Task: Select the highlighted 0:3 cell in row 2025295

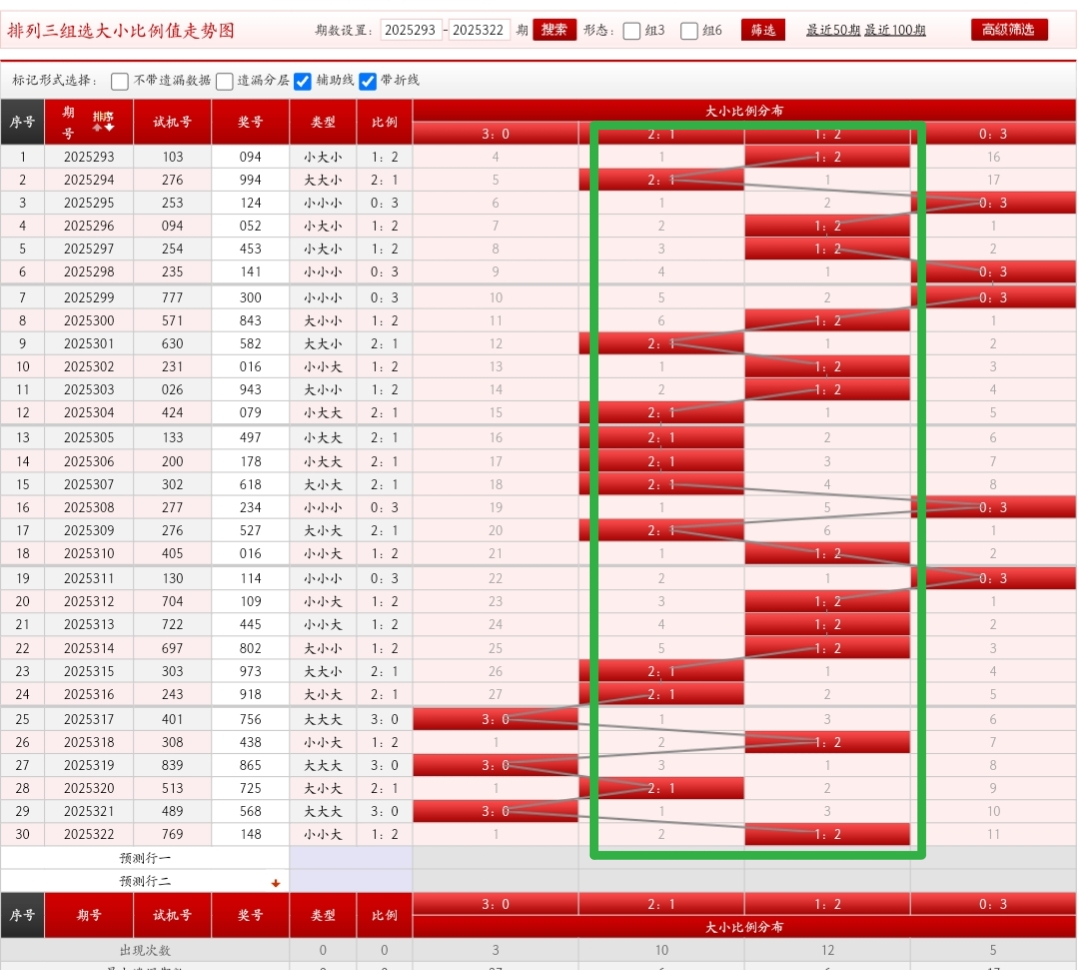Action: [992, 203]
